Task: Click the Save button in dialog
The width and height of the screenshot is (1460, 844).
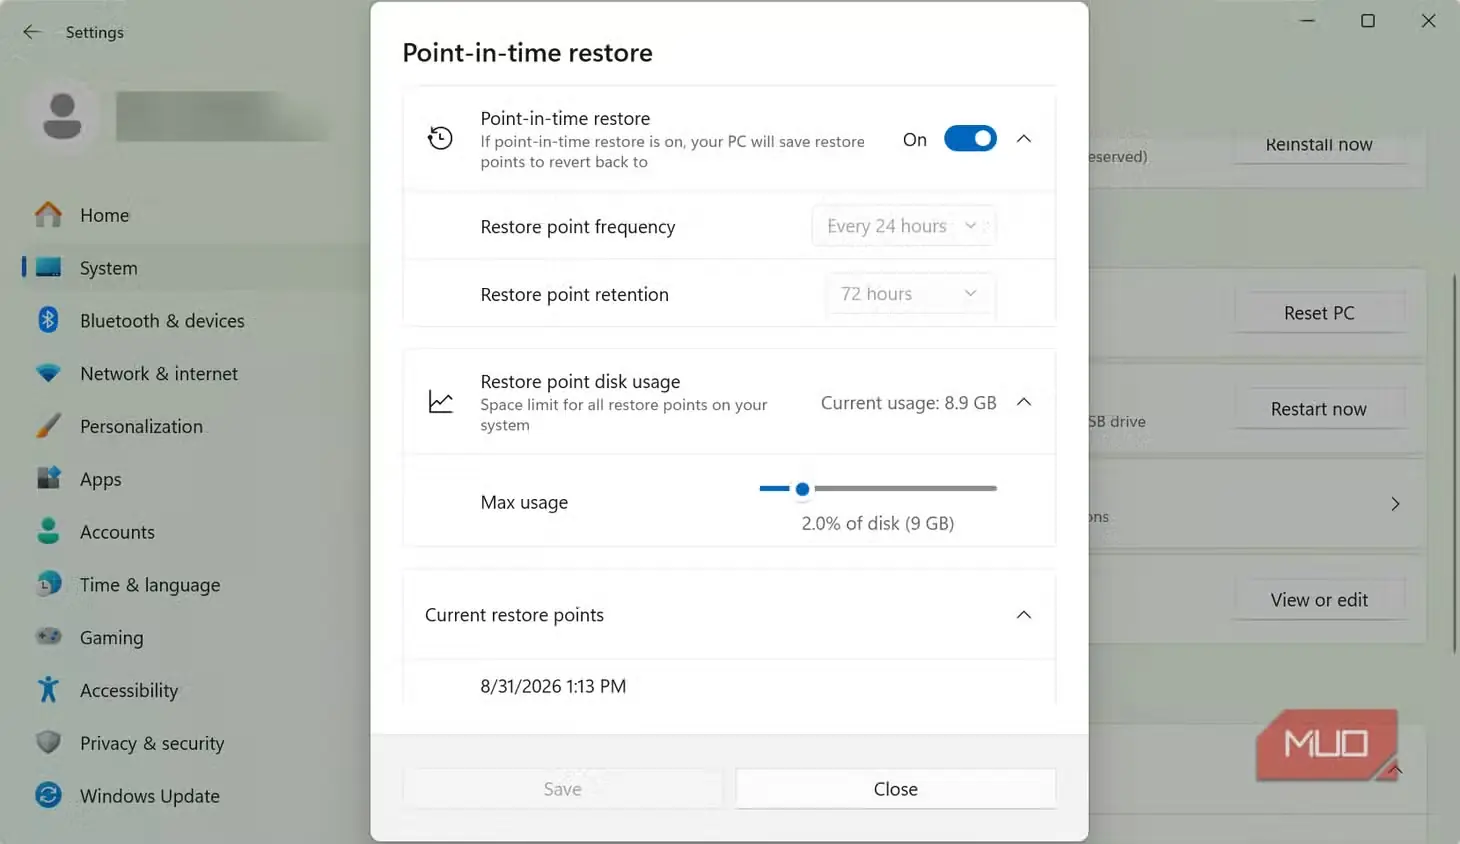Action: tap(562, 789)
